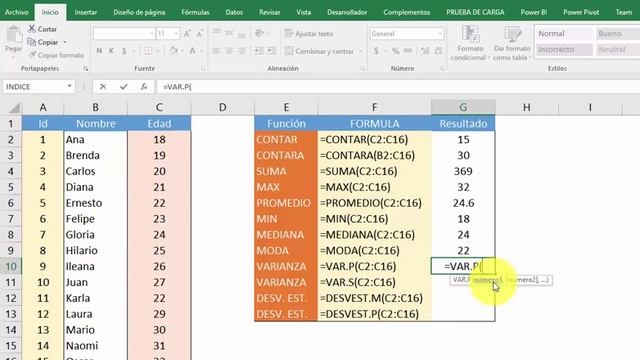Screen dimensions: 640x360
Task: Click in the formula bar input
Action: (398, 87)
